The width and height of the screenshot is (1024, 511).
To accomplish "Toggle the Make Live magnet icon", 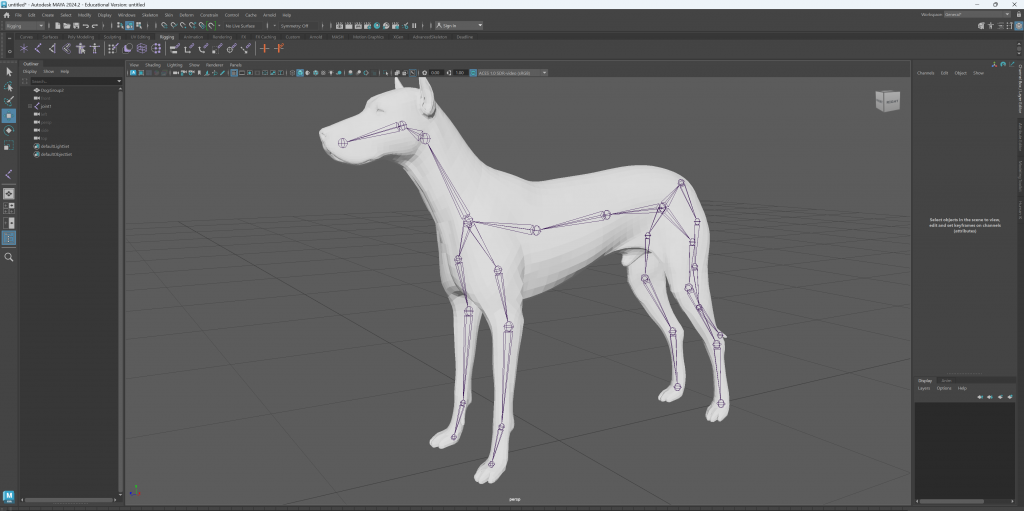I will pos(211,25).
